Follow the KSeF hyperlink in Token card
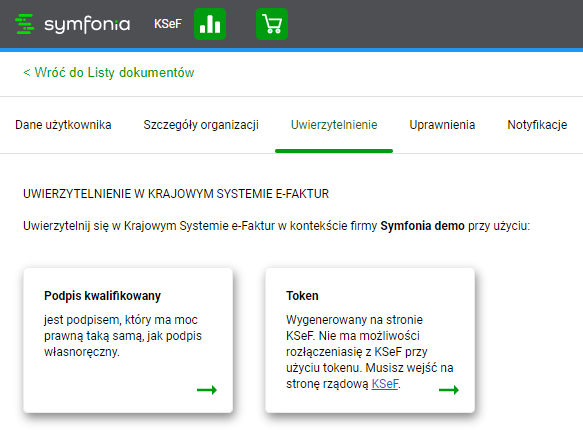583x430 pixels. [x=385, y=384]
